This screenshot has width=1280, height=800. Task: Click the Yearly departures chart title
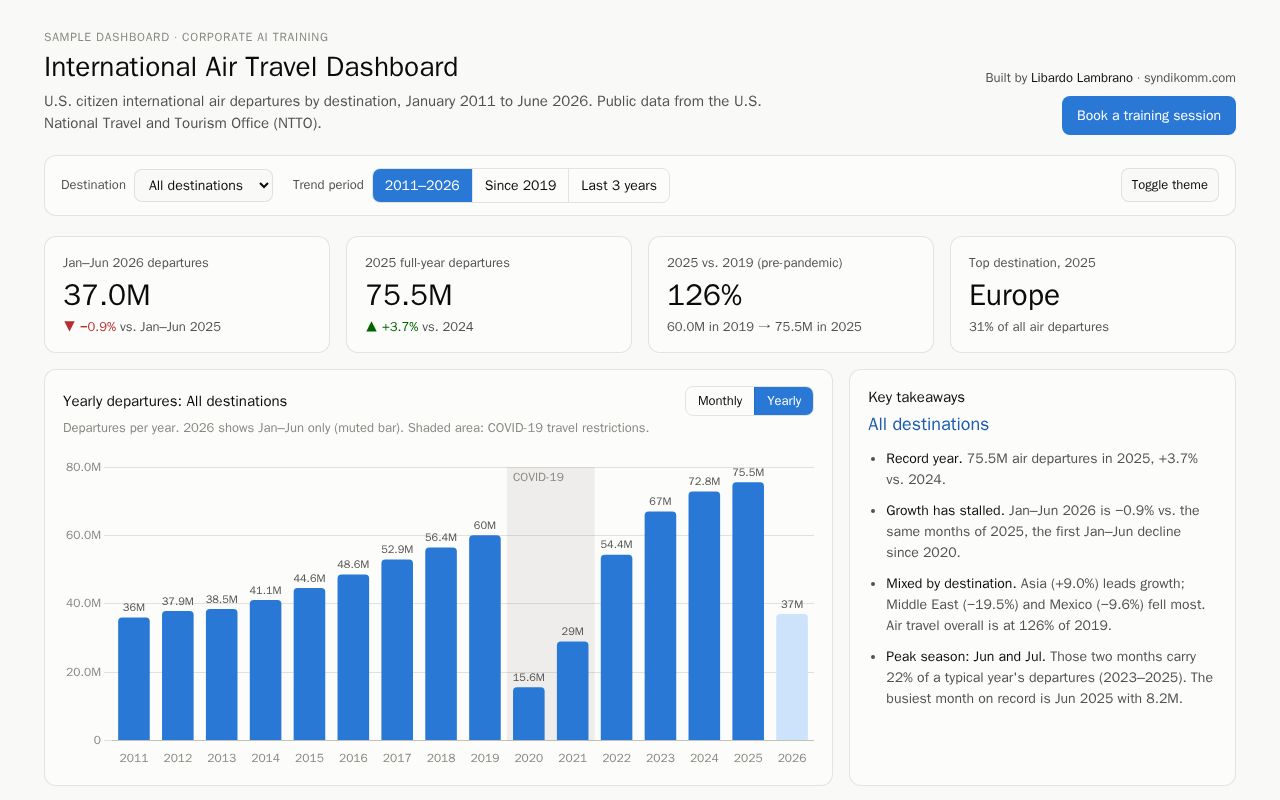175,401
